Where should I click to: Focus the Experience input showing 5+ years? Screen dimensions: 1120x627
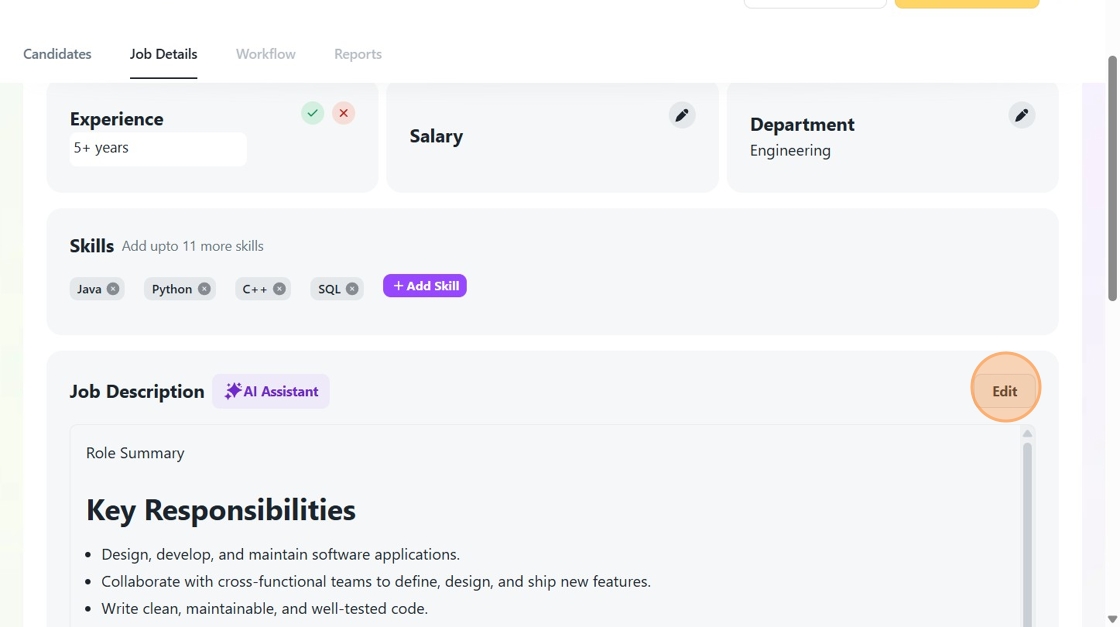158,149
